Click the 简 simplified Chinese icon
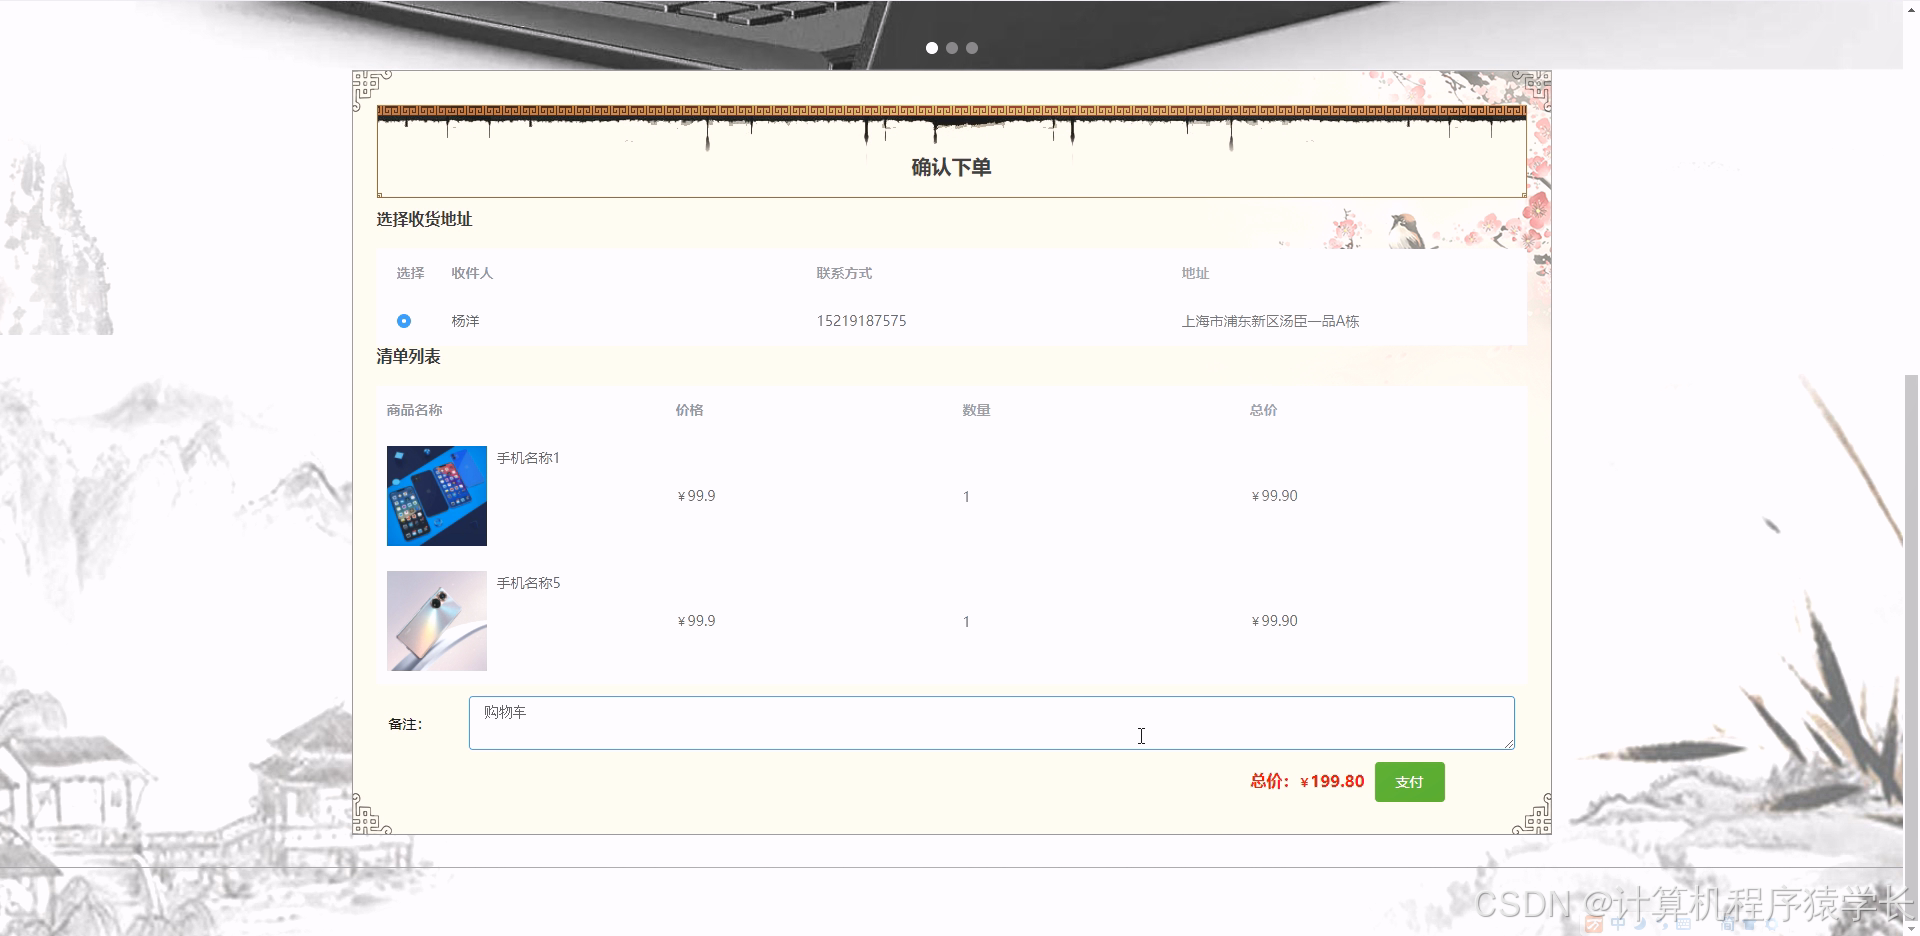 [x=1729, y=926]
